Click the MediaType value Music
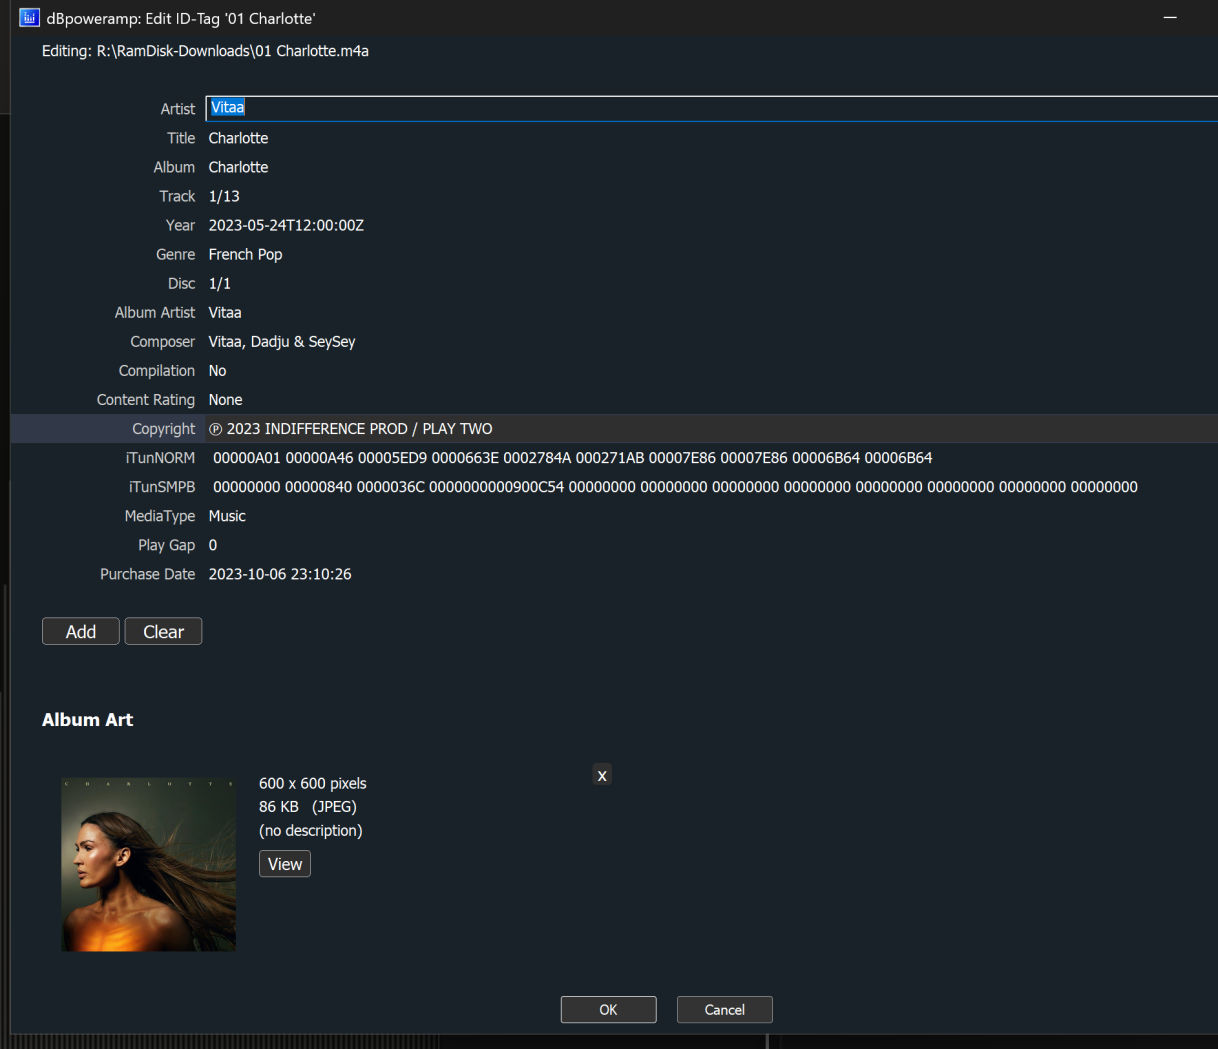The image size is (1218, 1049). click(227, 516)
